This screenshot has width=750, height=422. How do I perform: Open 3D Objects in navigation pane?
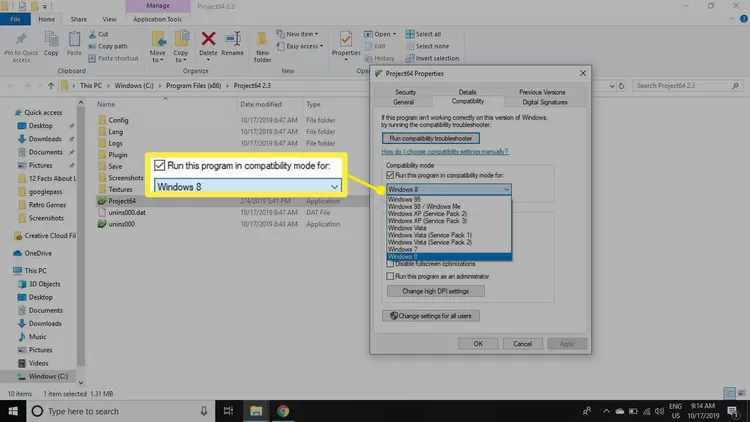click(44, 284)
